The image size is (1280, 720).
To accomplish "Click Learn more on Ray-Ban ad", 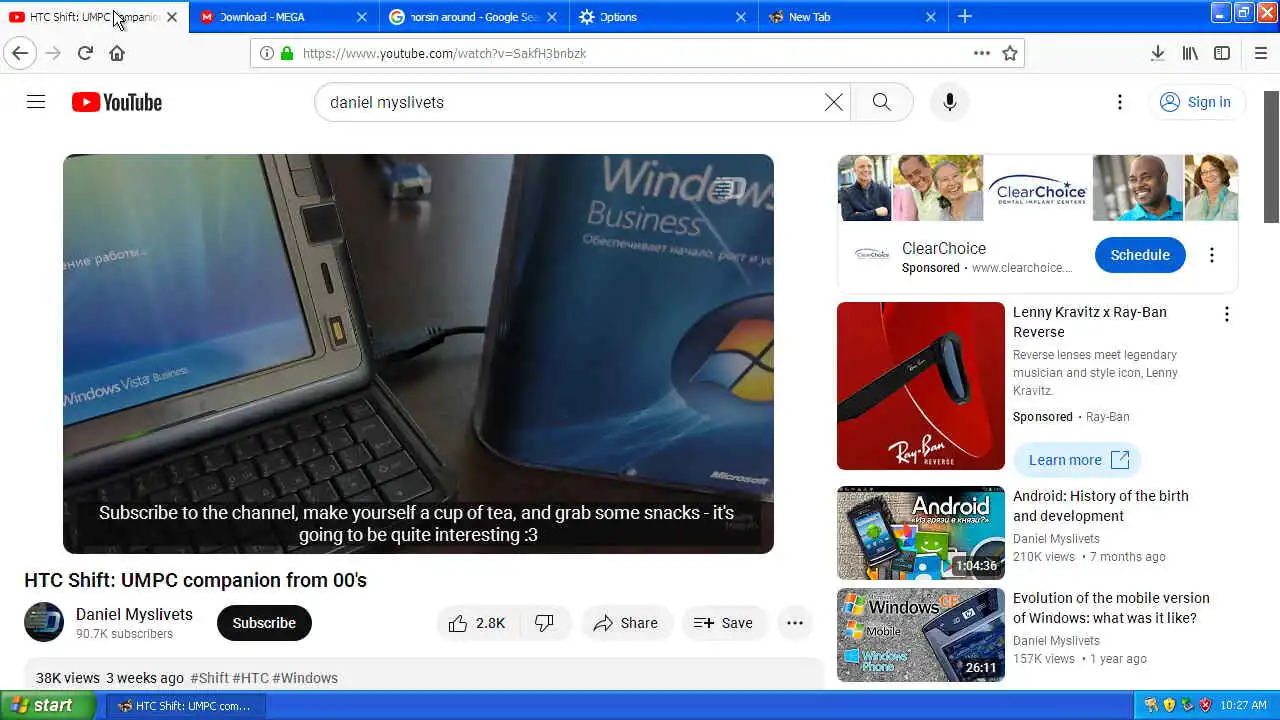I will (x=1078, y=460).
